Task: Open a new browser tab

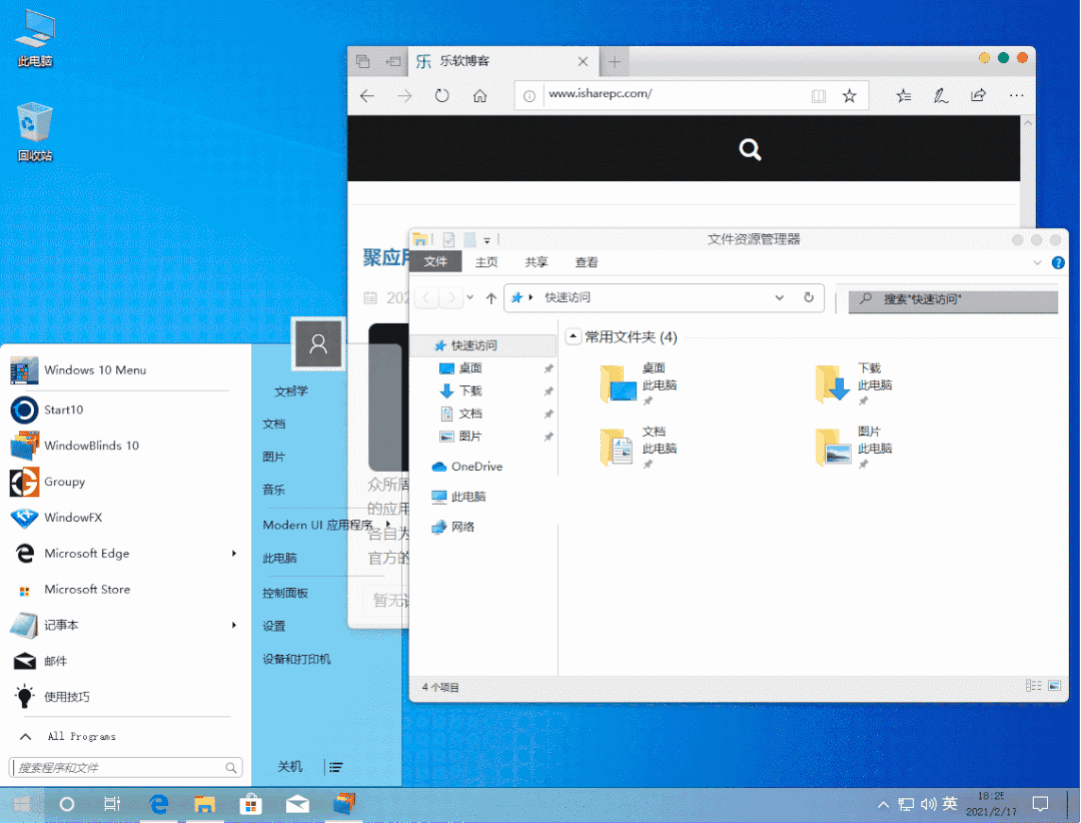Action: point(614,62)
